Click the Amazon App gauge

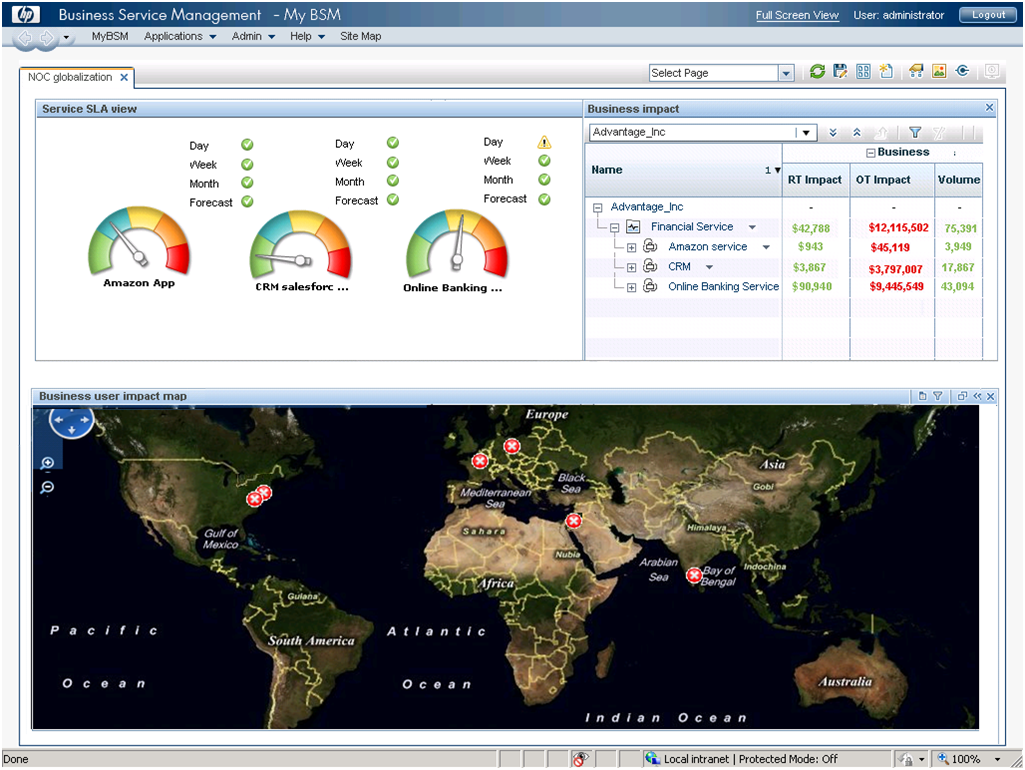tap(139, 242)
